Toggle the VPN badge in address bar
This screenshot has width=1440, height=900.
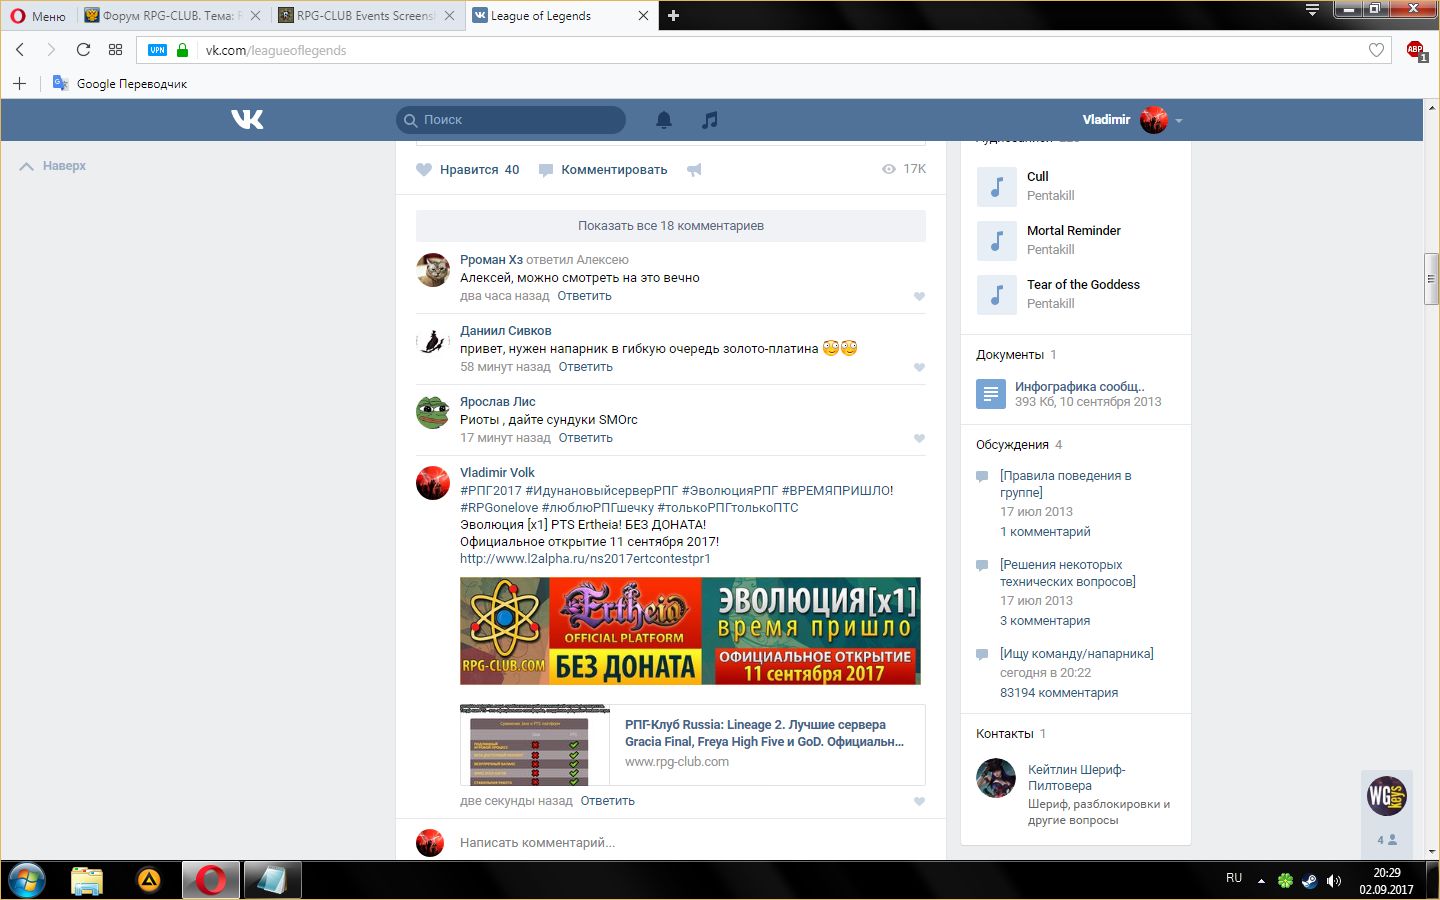point(157,50)
